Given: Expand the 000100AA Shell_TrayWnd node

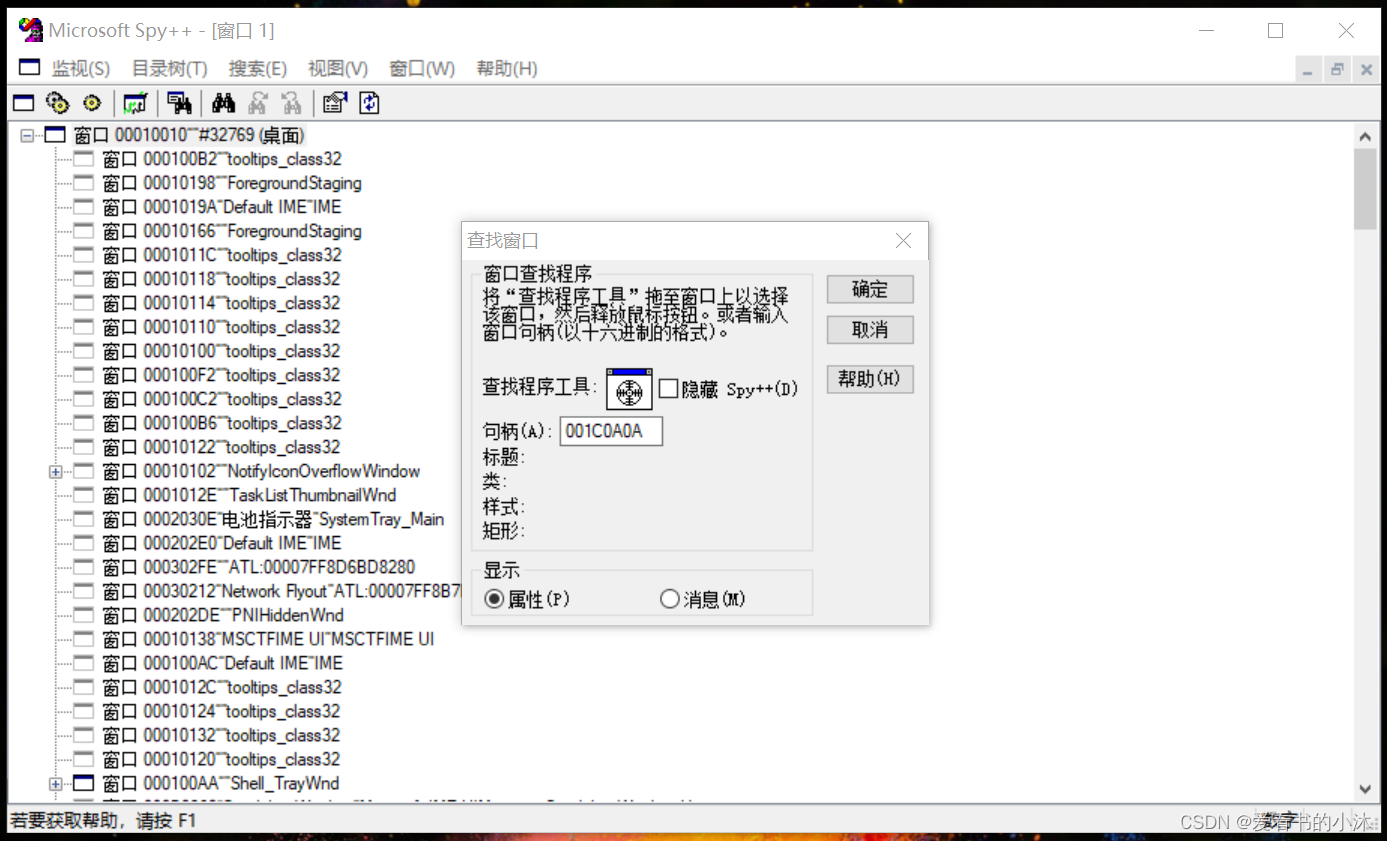Looking at the screenshot, I should point(55,783).
